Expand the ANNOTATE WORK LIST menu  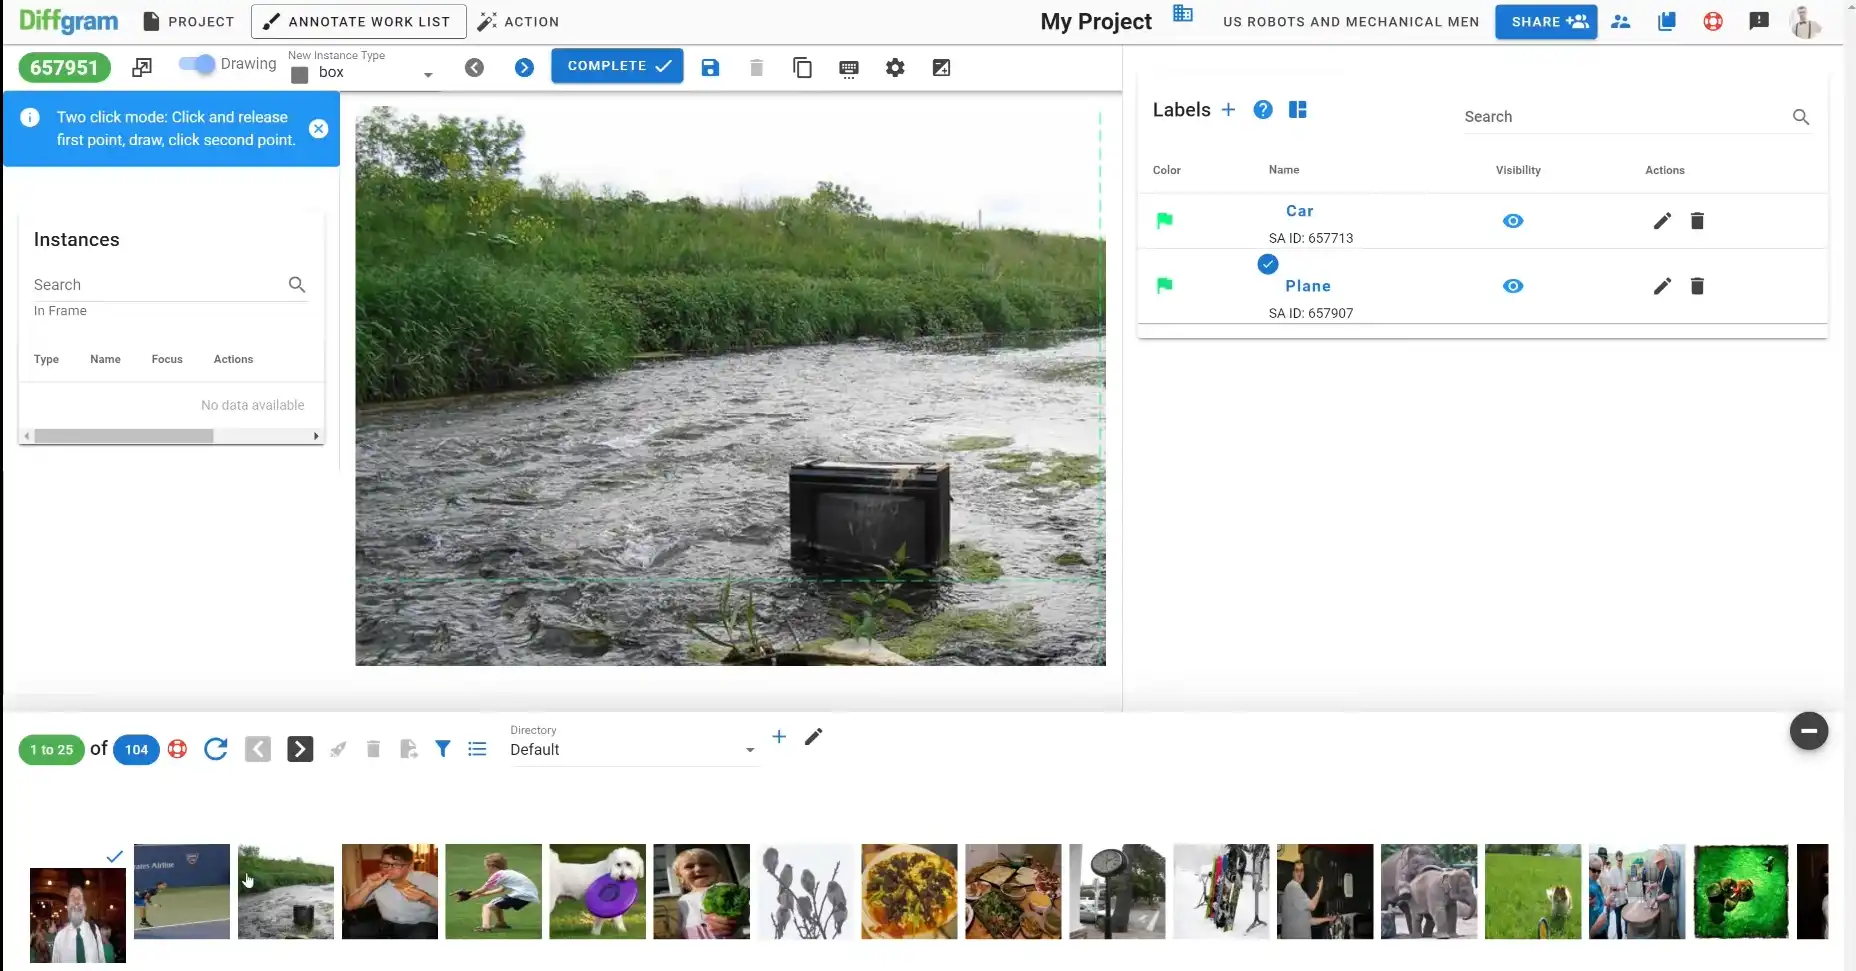coord(357,20)
